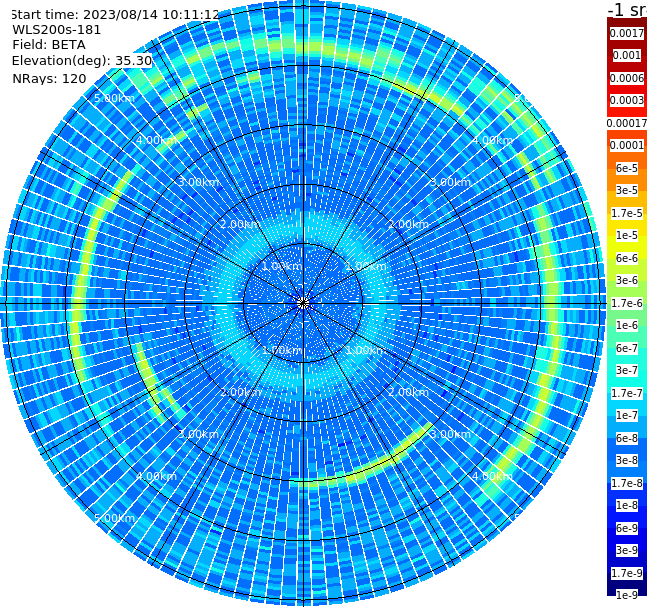This screenshot has height=607, width=647.
Task: Click the 6e-6 color scale value
Action: click(627, 258)
